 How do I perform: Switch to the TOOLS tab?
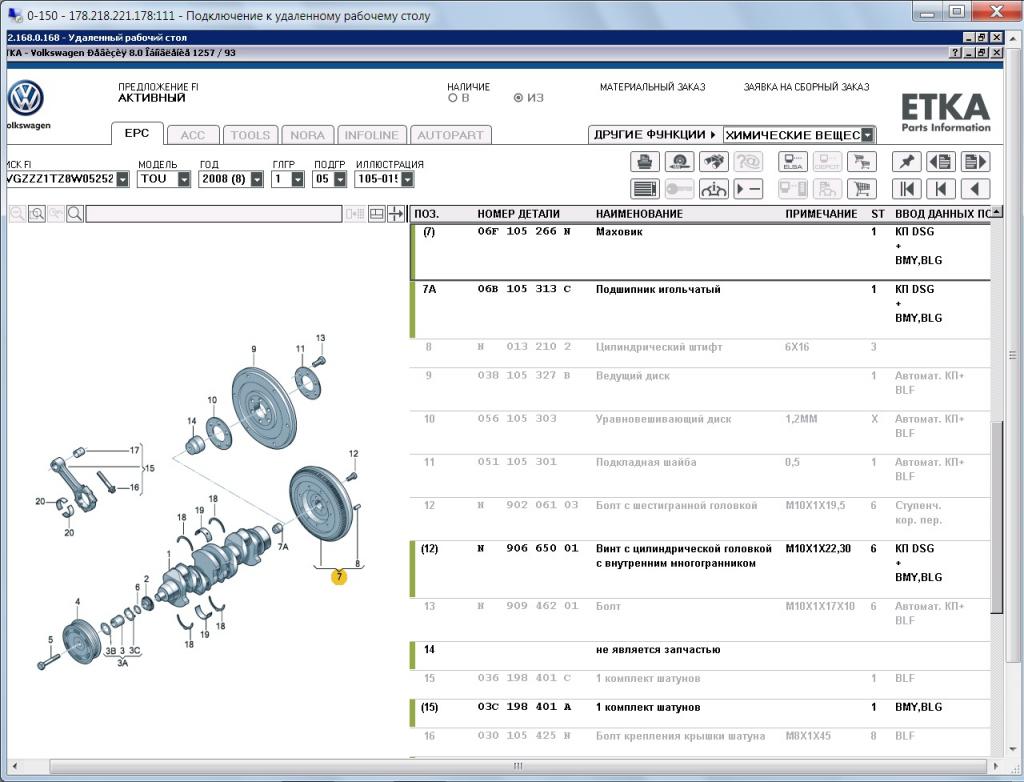[250, 135]
